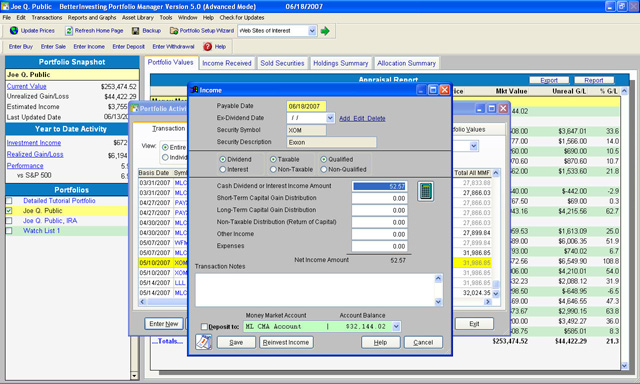This screenshot has width=640, height=384.
Task: Open the Realized Gain/Loss link
Action: [35, 154]
